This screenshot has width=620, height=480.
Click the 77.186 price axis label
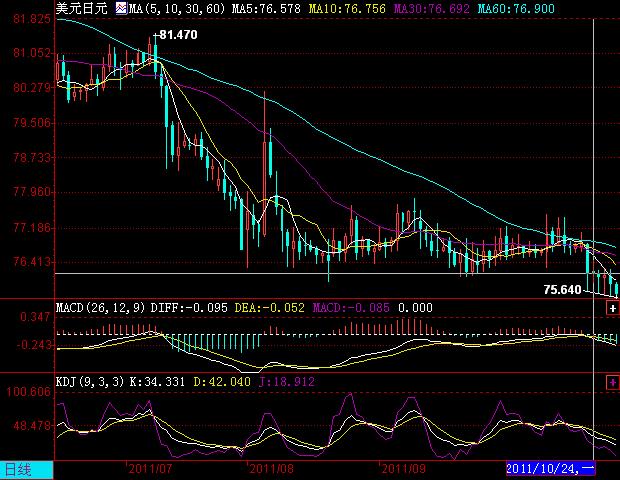point(32,228)
